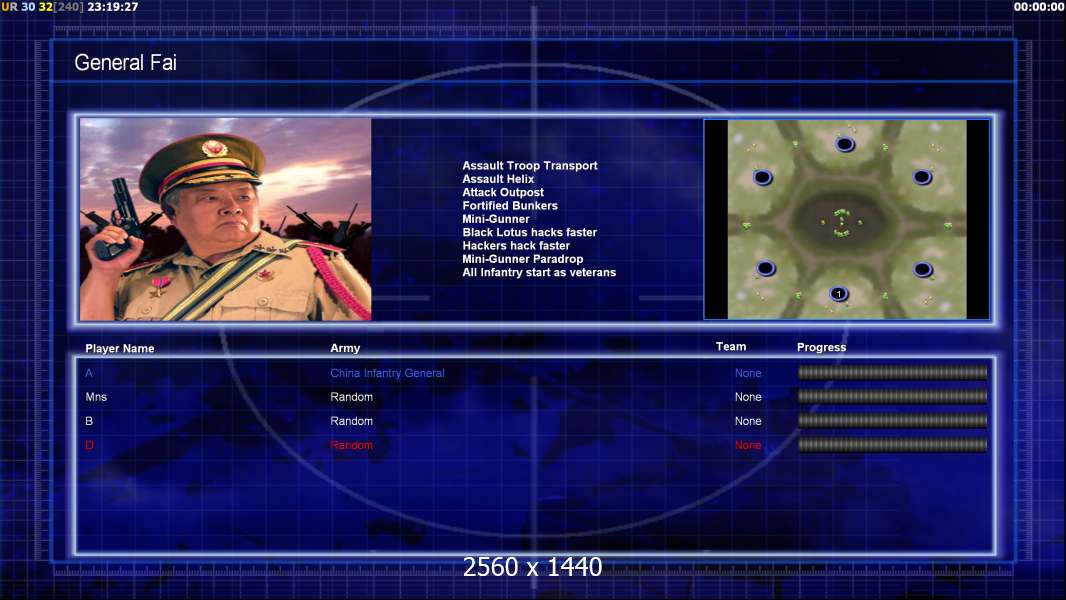Select start position marker numbered 1
This screenshot has width=1066, height=600.
click(839, 294)
